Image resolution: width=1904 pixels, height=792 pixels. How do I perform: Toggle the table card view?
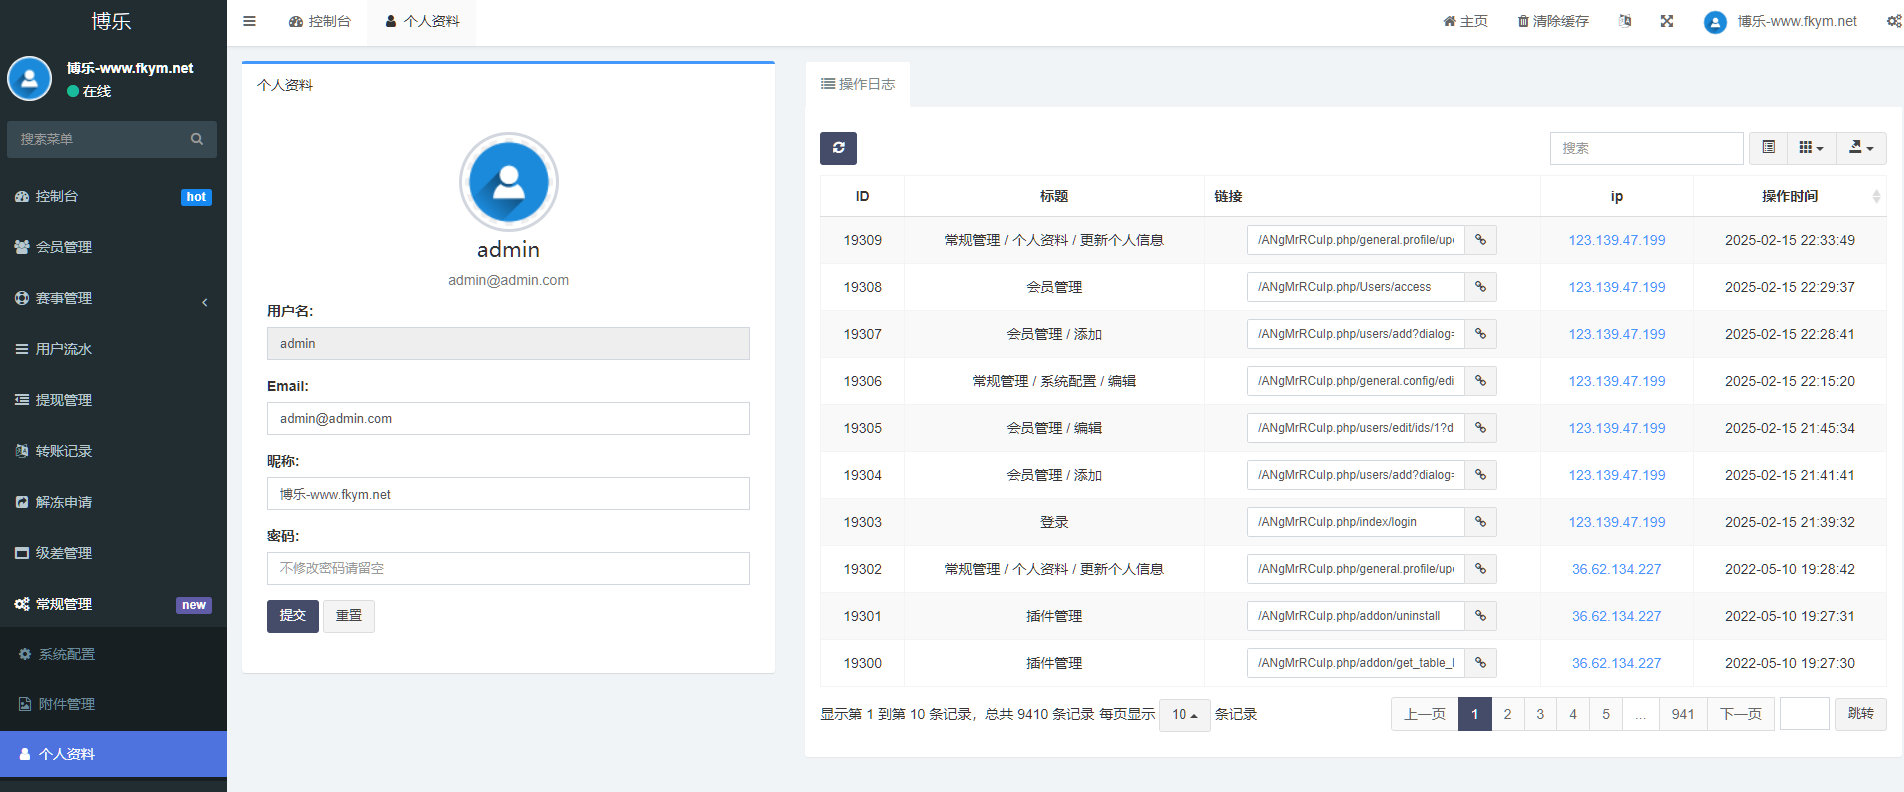pos(1768,148)
